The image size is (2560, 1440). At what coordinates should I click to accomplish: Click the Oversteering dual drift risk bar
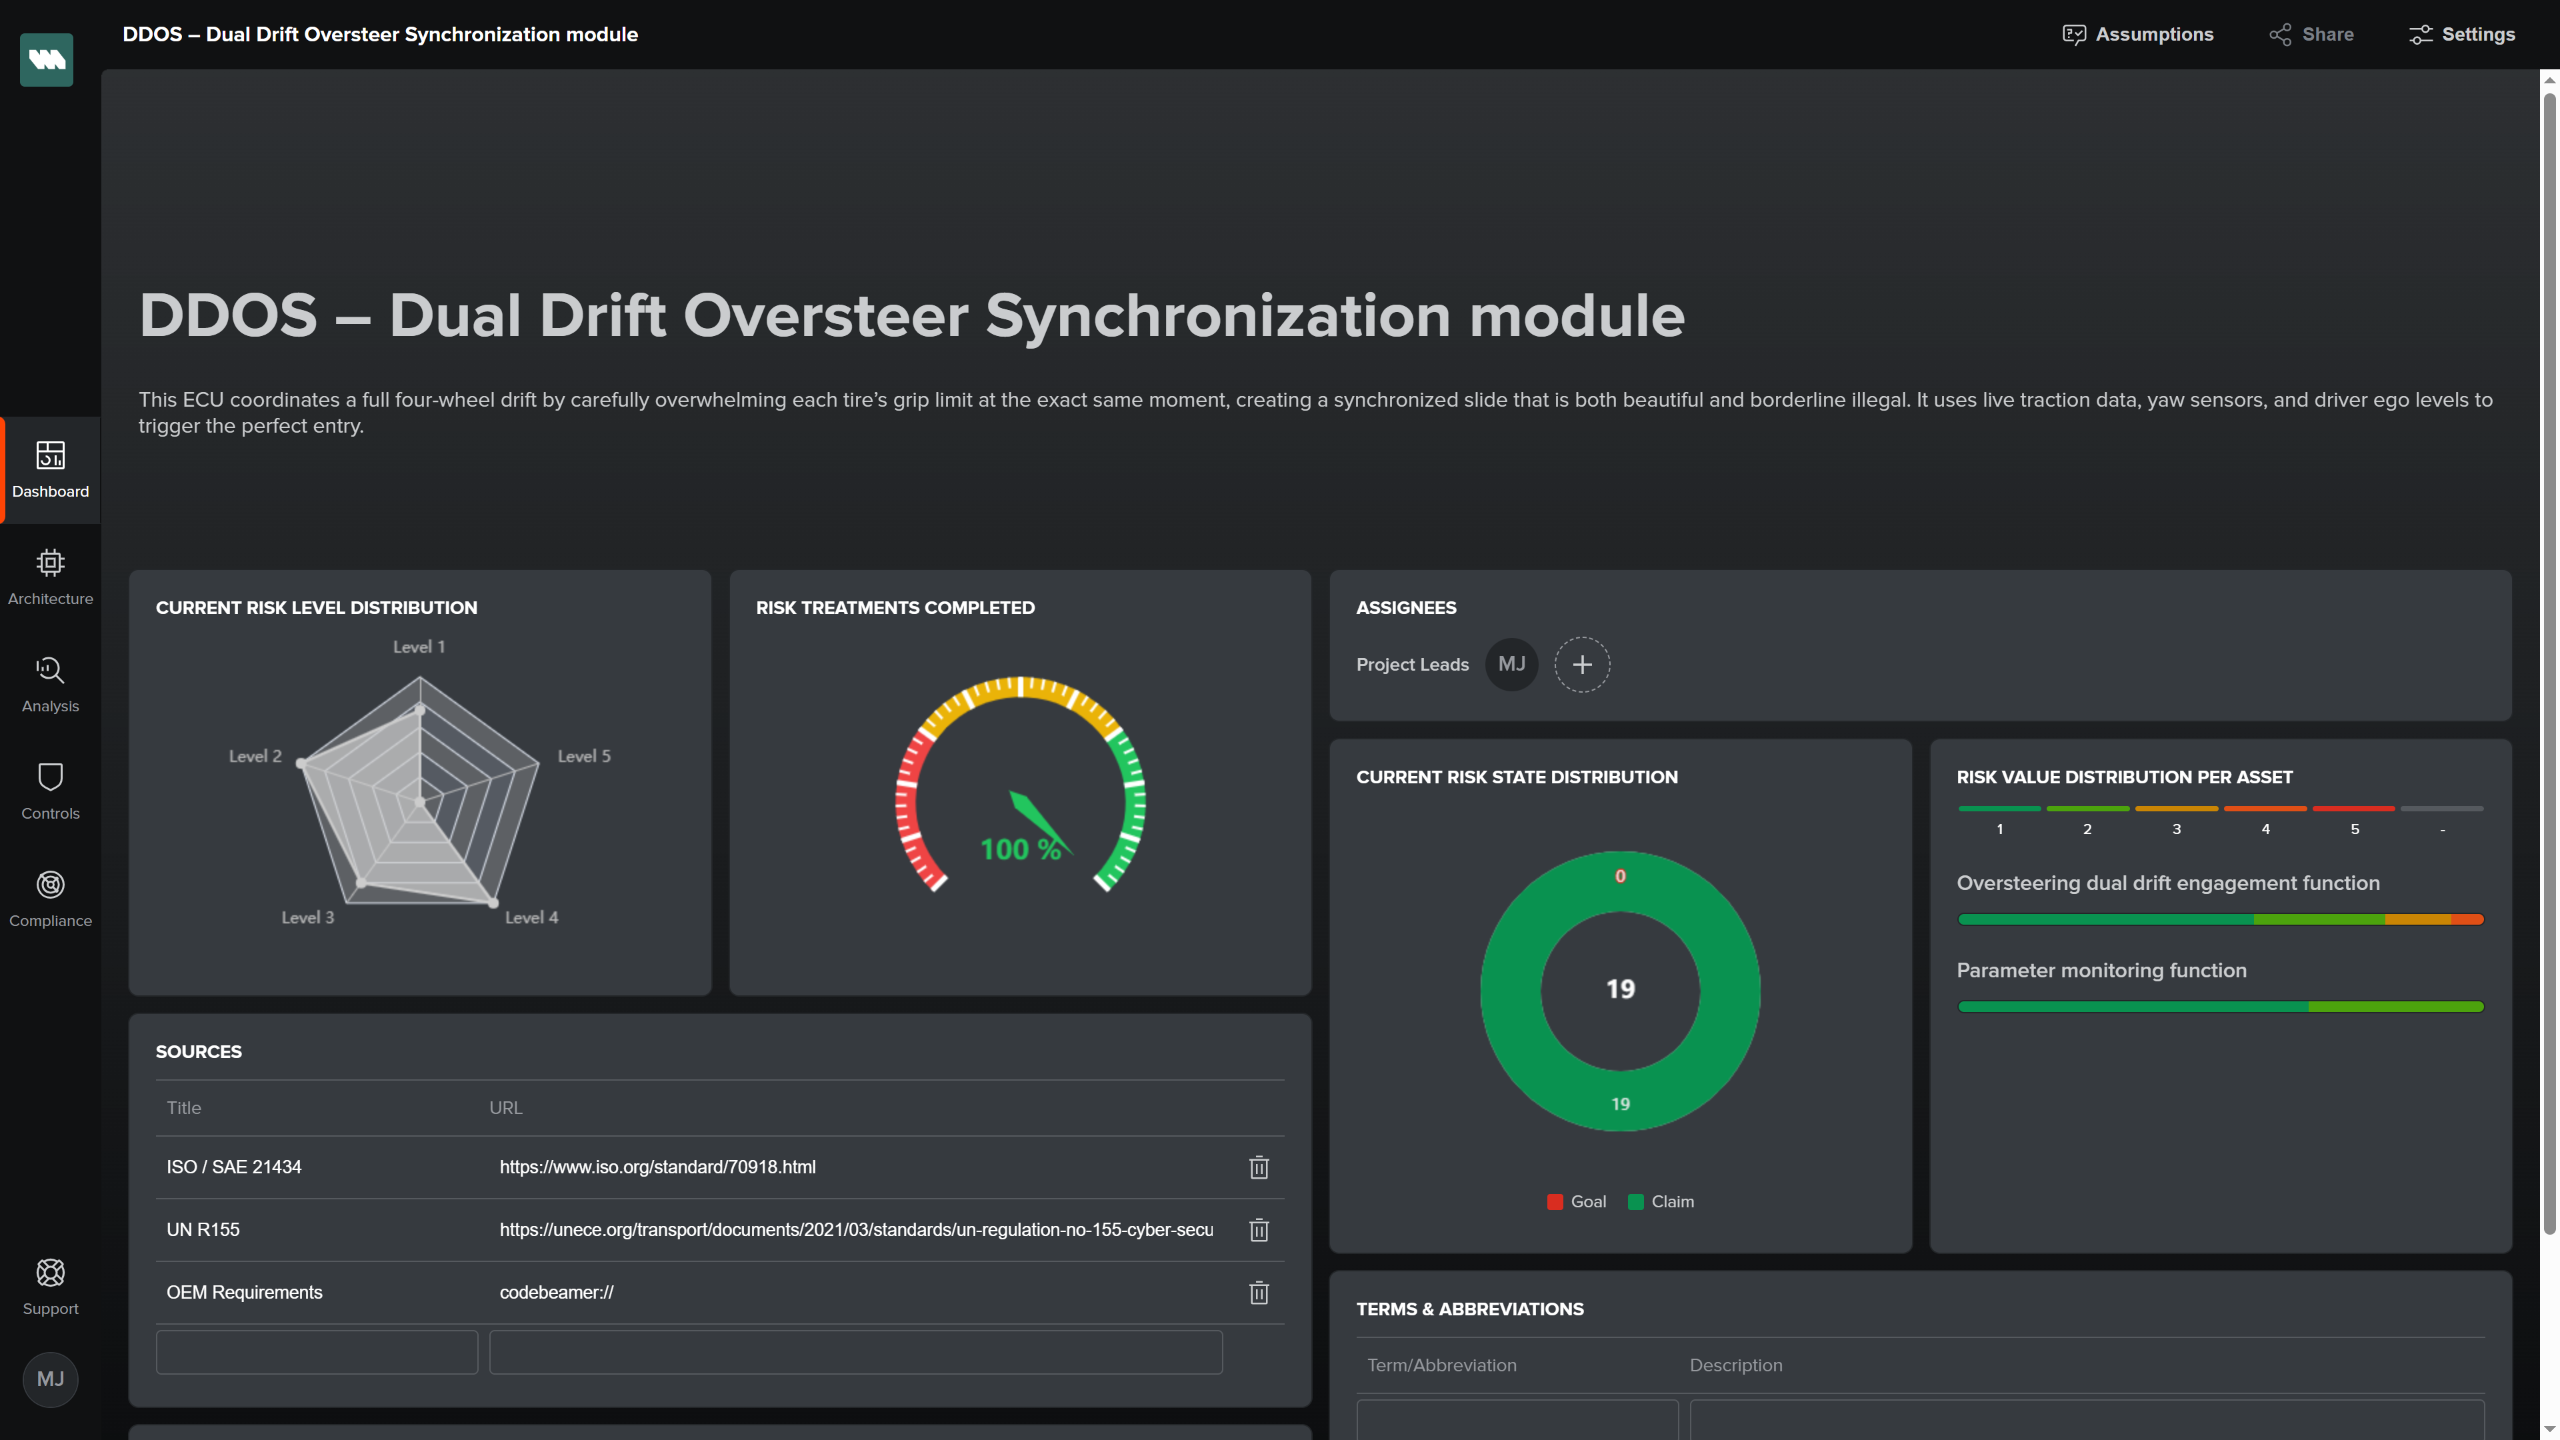pos(2220,919)
